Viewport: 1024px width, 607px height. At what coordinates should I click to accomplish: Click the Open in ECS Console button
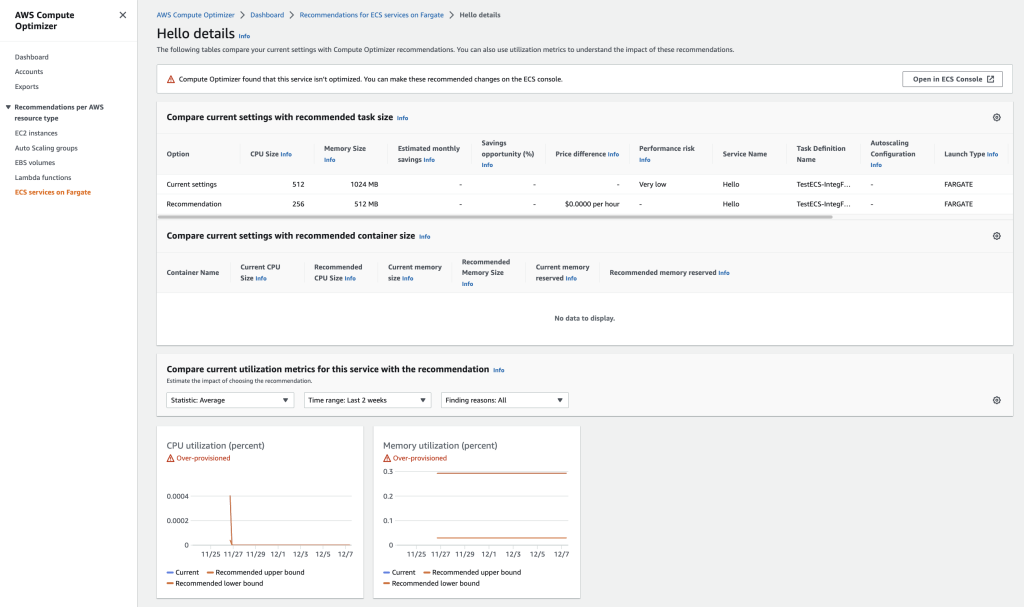(951, 78)
